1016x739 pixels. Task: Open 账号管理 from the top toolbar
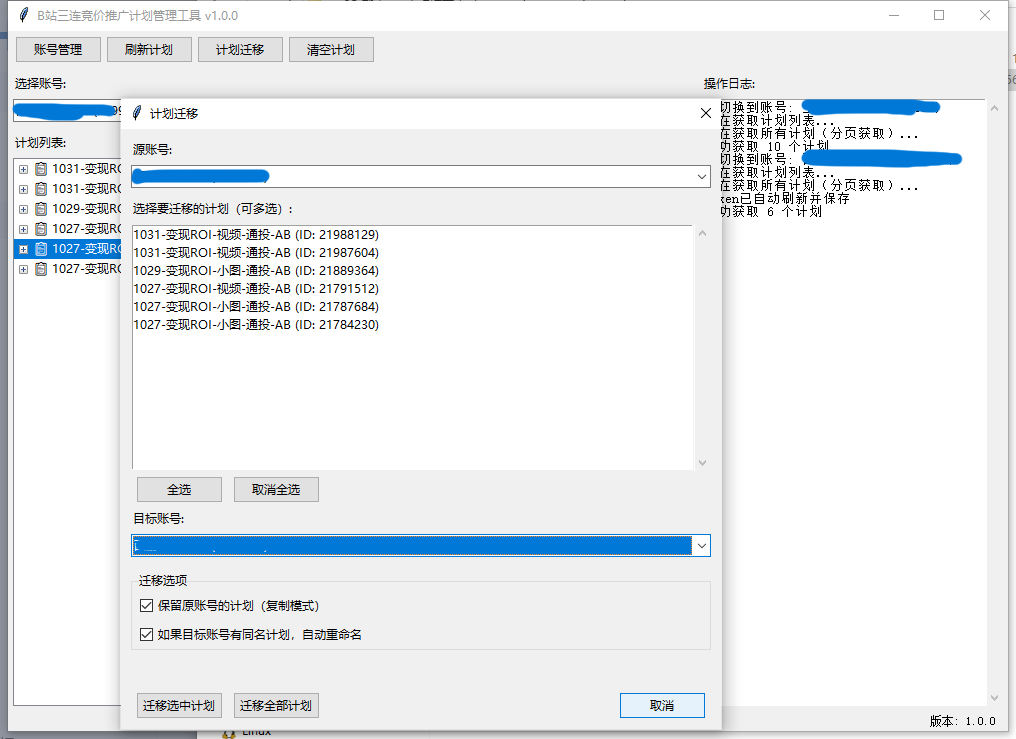[x=58, y=48]
